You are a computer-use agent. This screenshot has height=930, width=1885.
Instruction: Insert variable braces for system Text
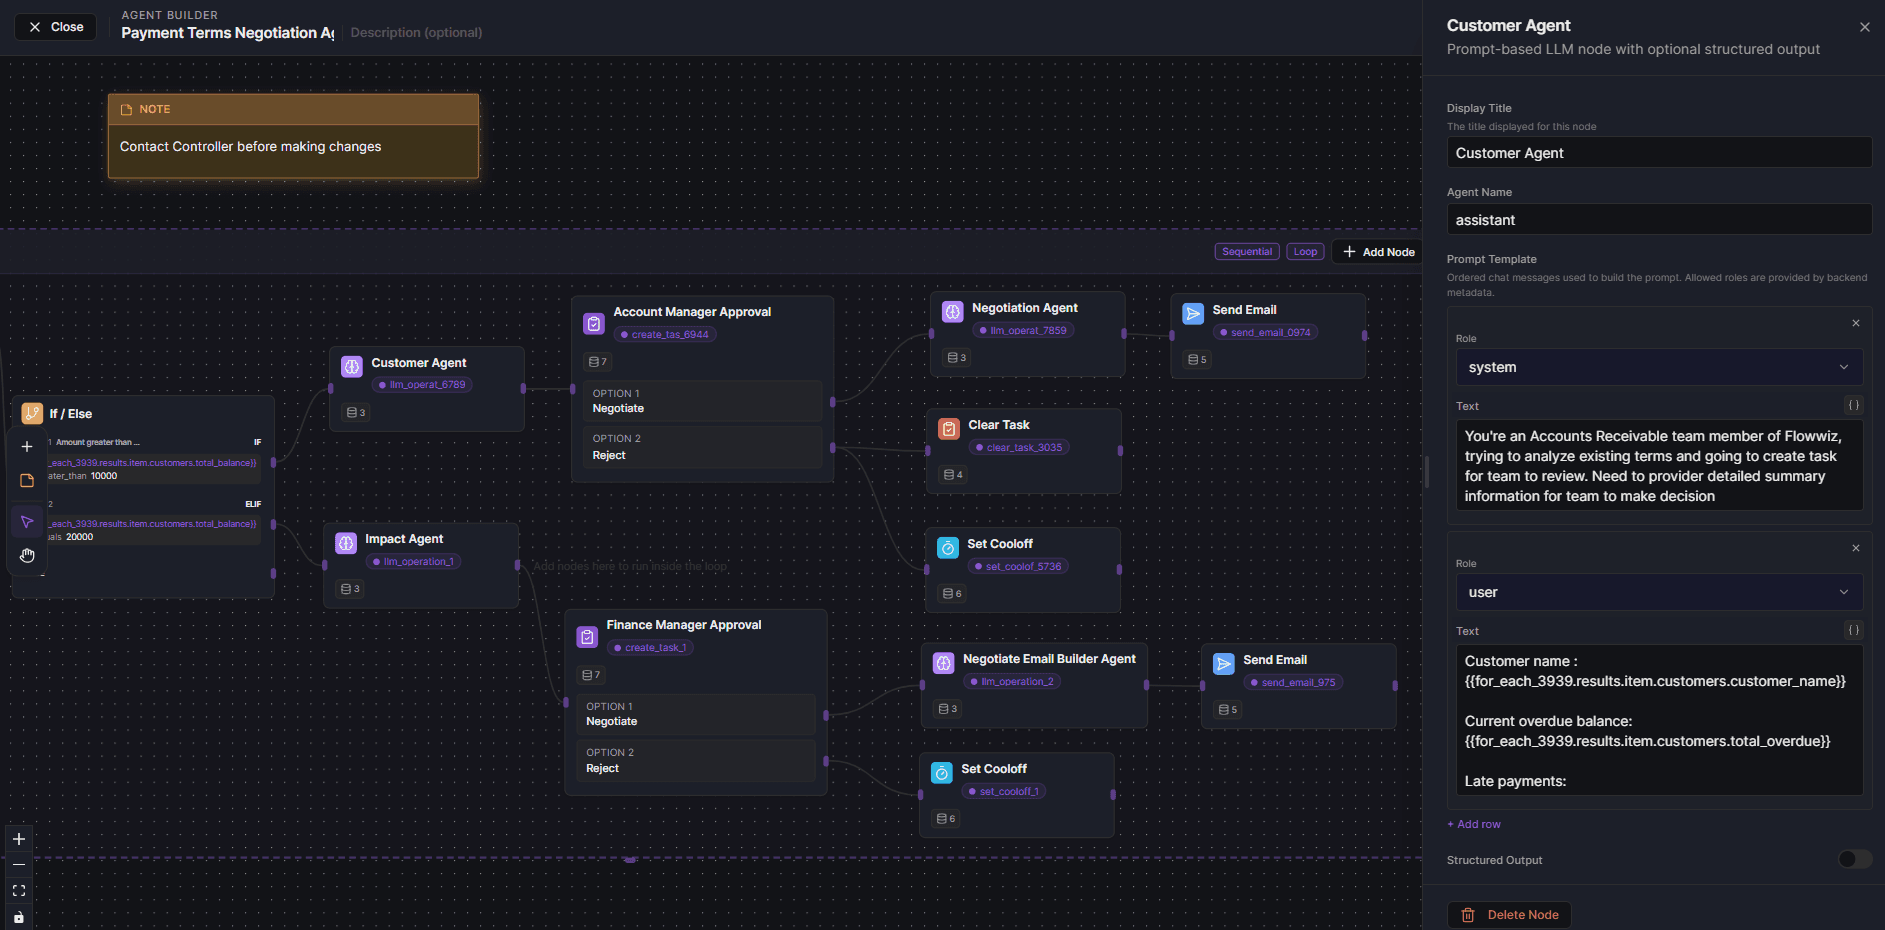point(1854,405)
